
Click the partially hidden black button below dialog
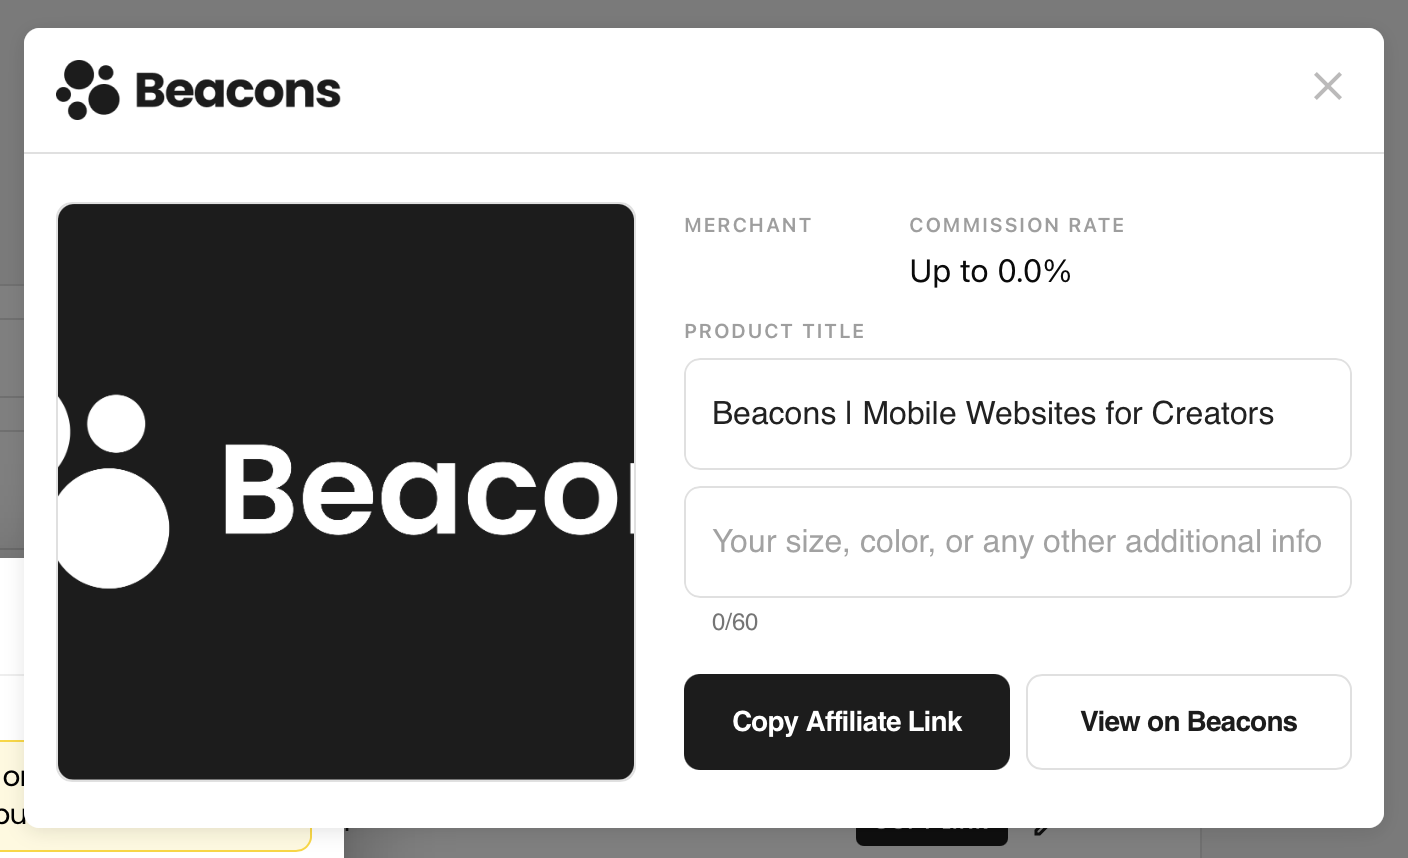(931, 836)
